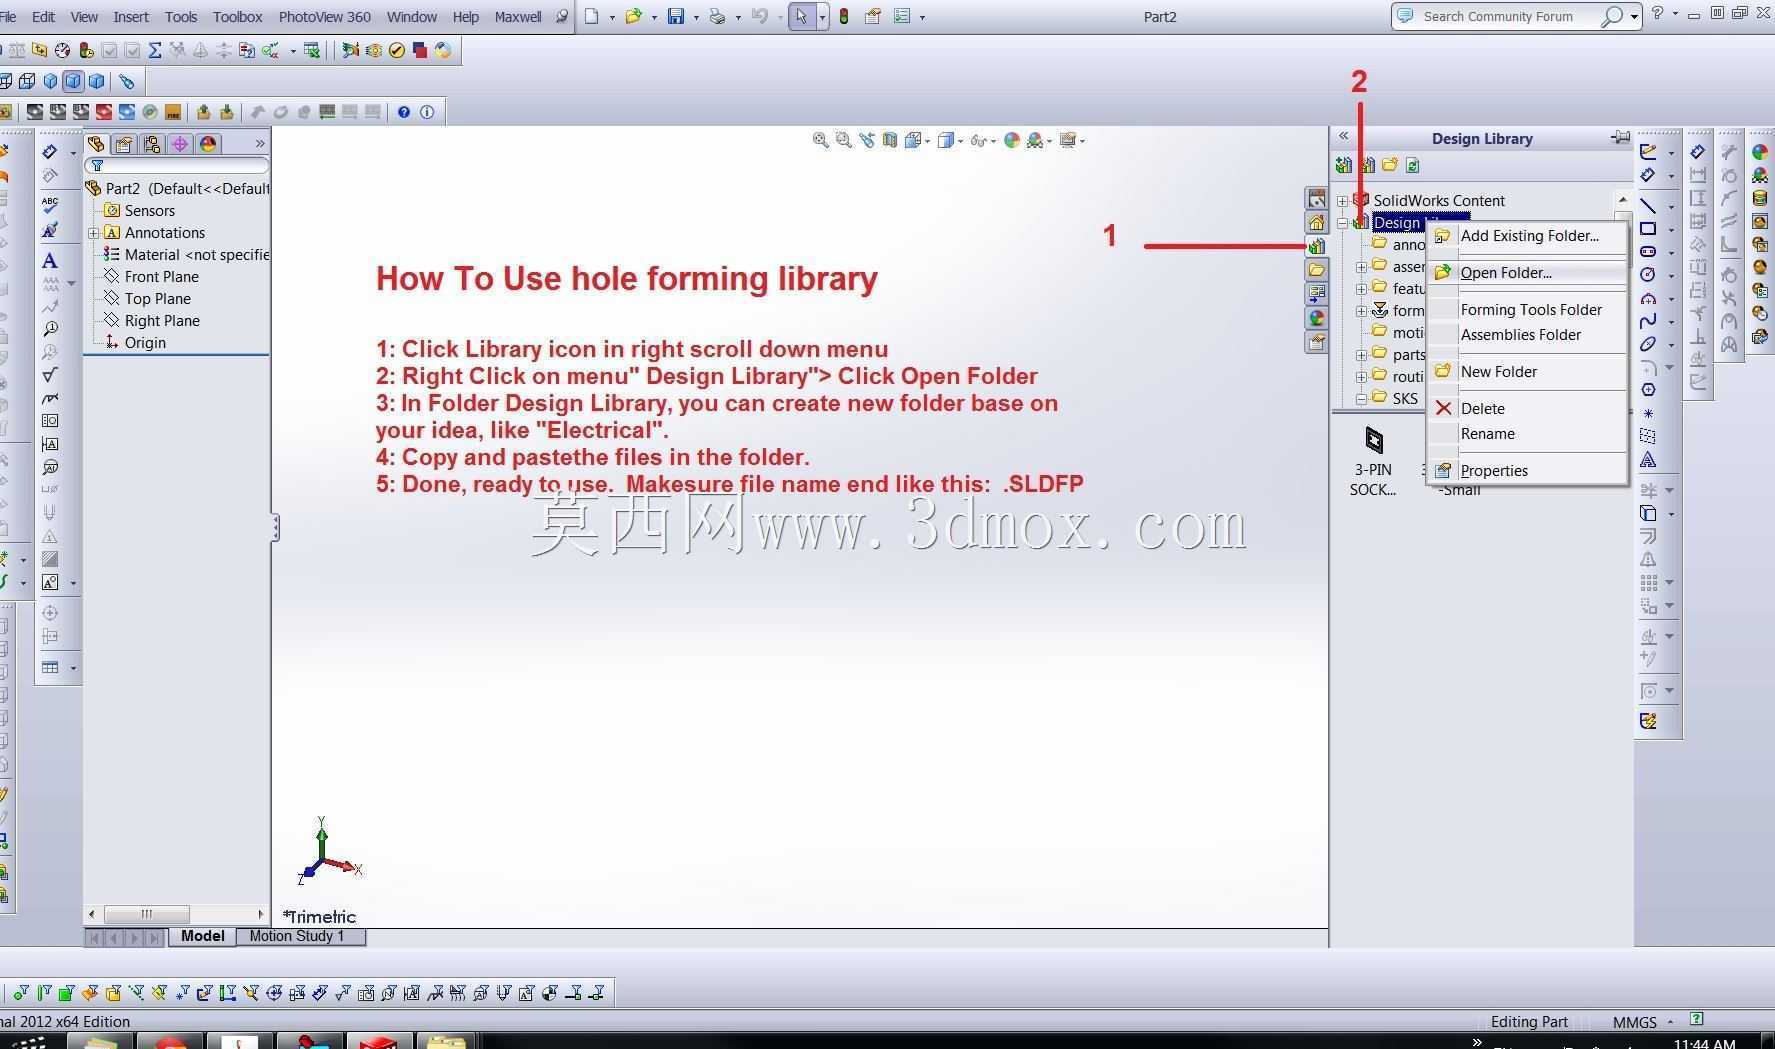Toggle Assemblies Folder option
The width and height of the screenshot is (1775, 1049).
click(x=1527, y=334)
